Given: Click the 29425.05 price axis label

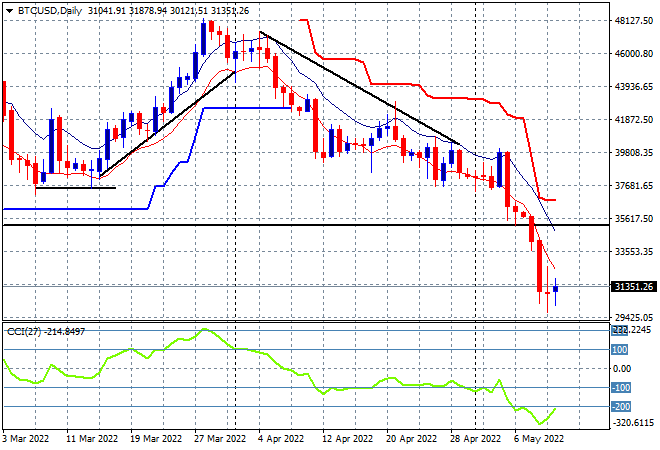Looking at the screenshot, I should [634, 317].
